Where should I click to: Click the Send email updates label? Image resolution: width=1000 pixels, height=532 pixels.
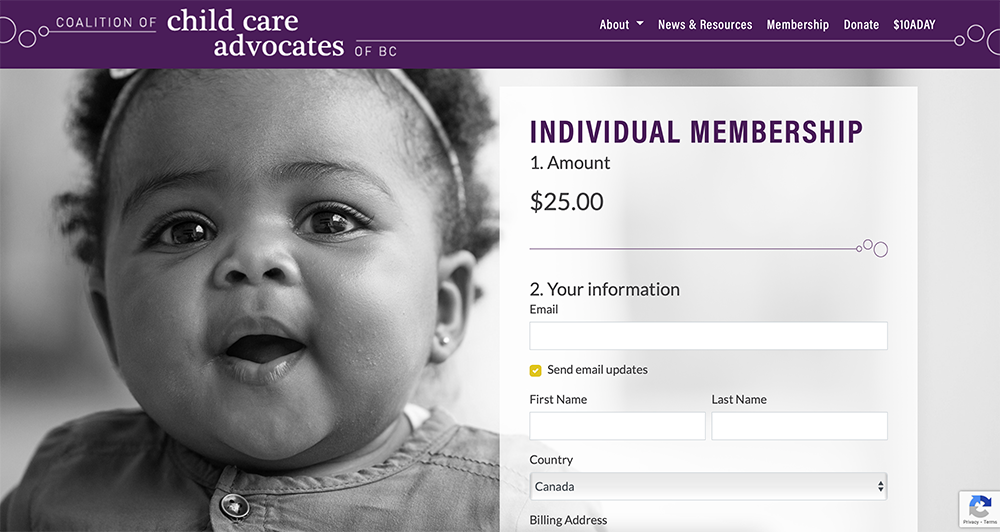(597, 369)
